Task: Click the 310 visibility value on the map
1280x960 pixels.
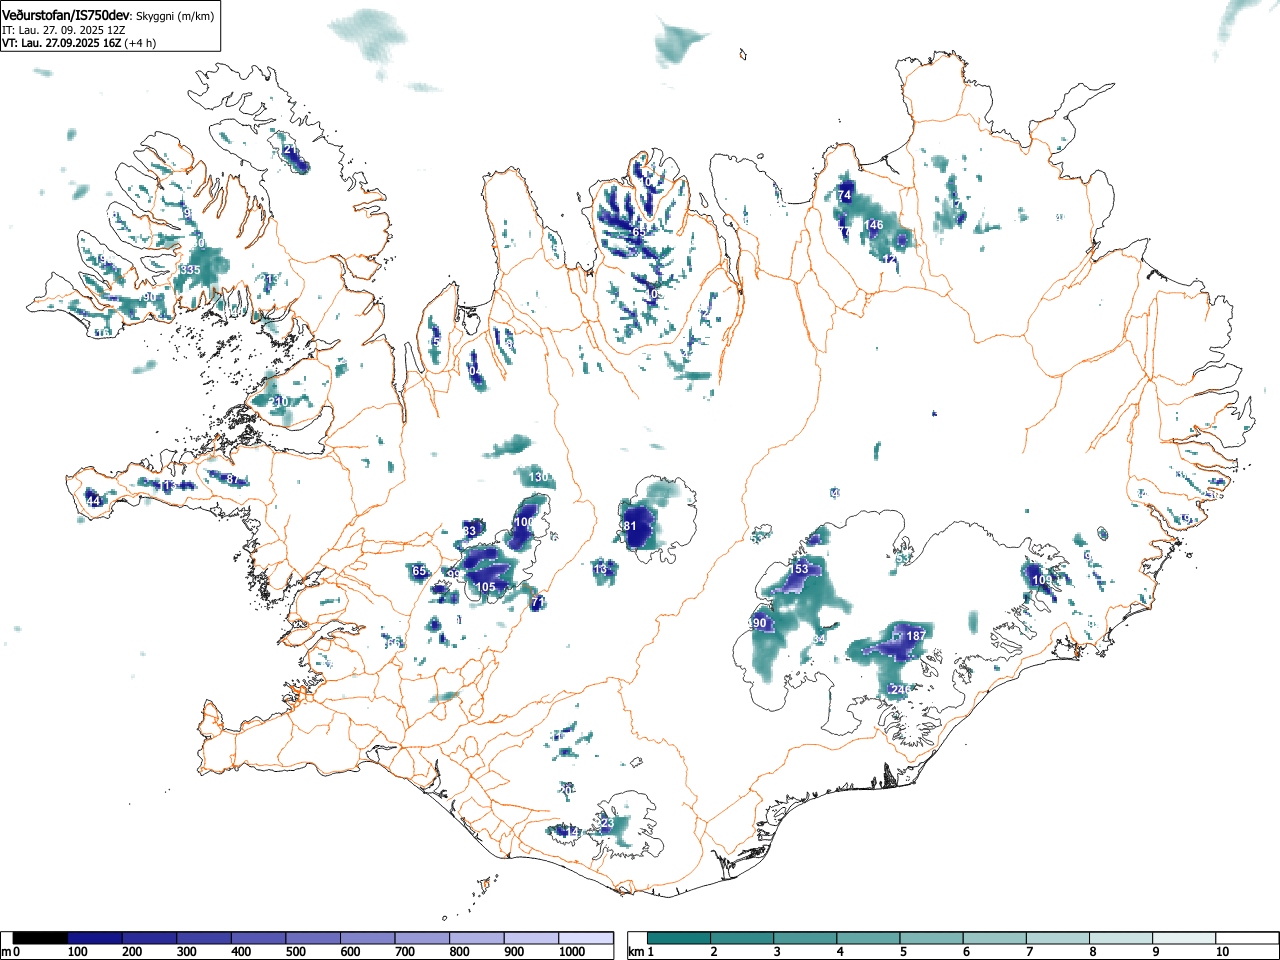Action: (278, 402)
